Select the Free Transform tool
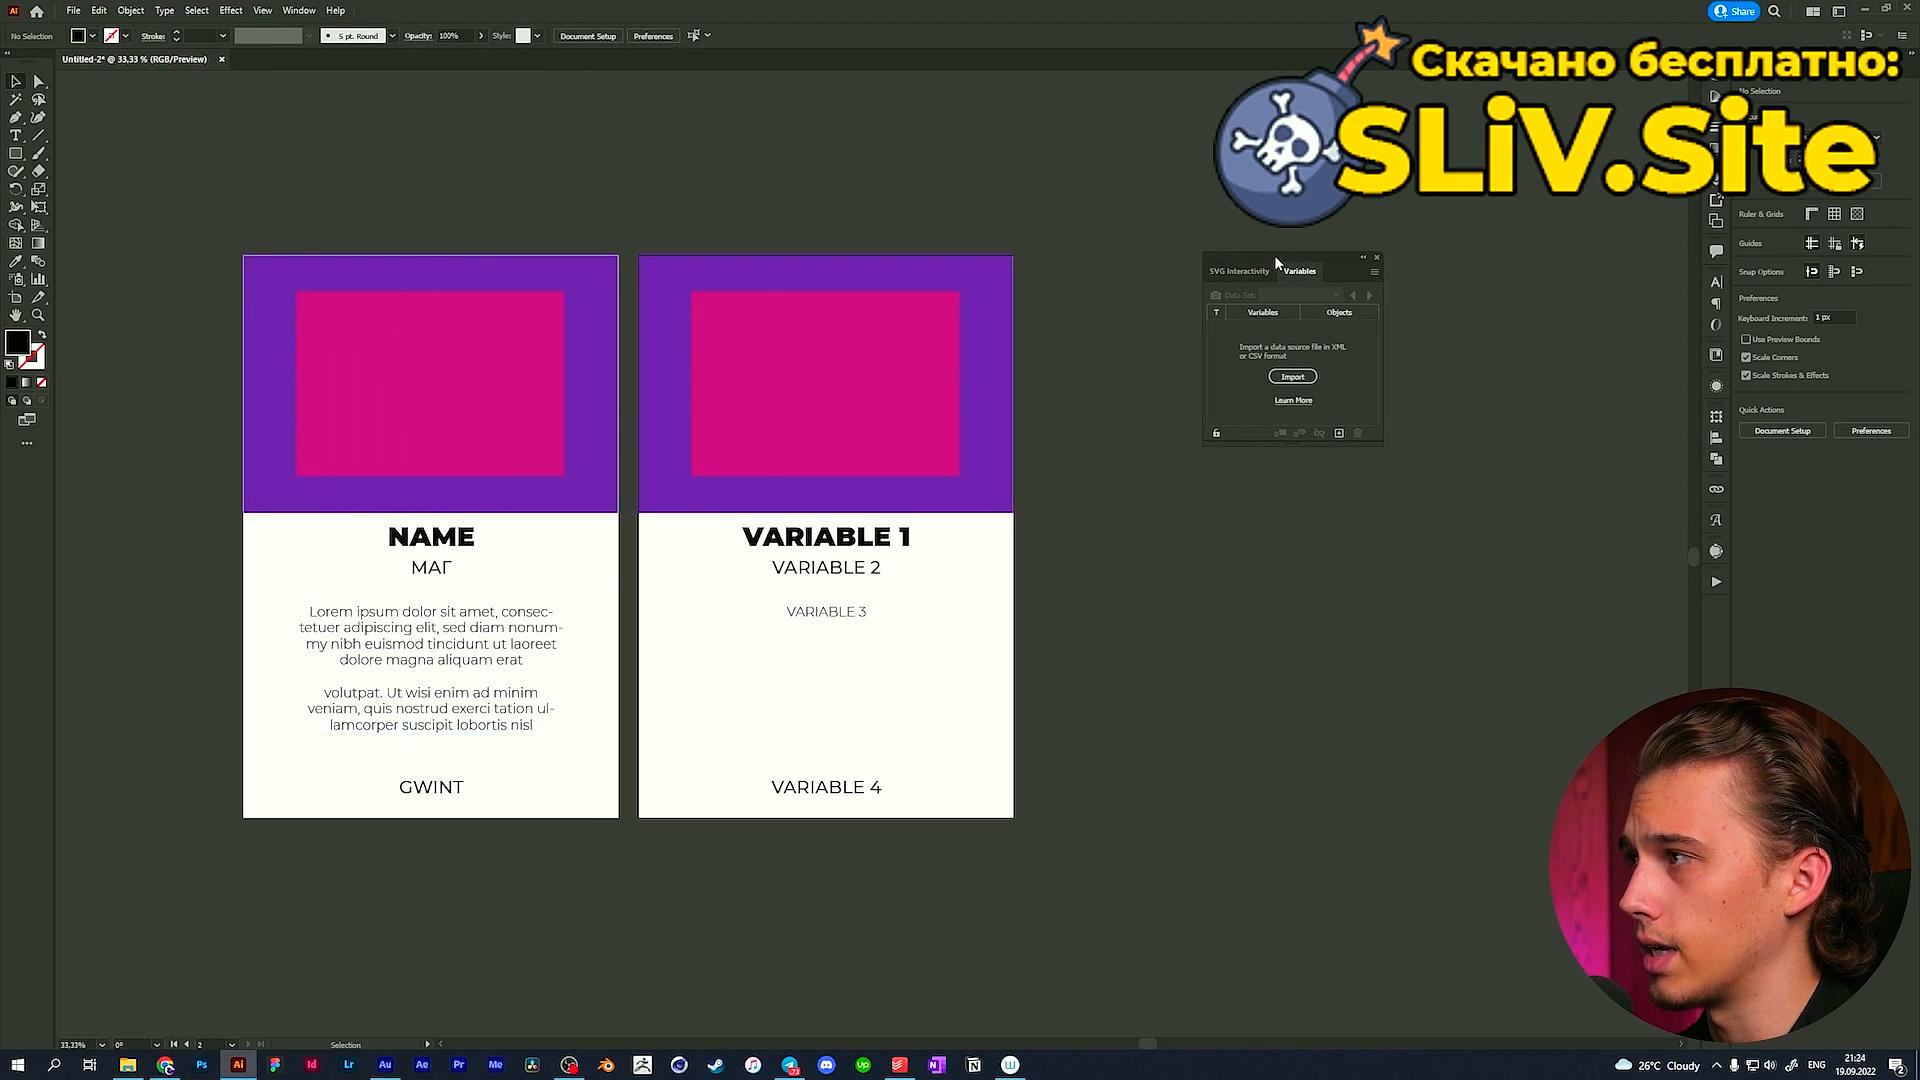 [x=39, y=208]
